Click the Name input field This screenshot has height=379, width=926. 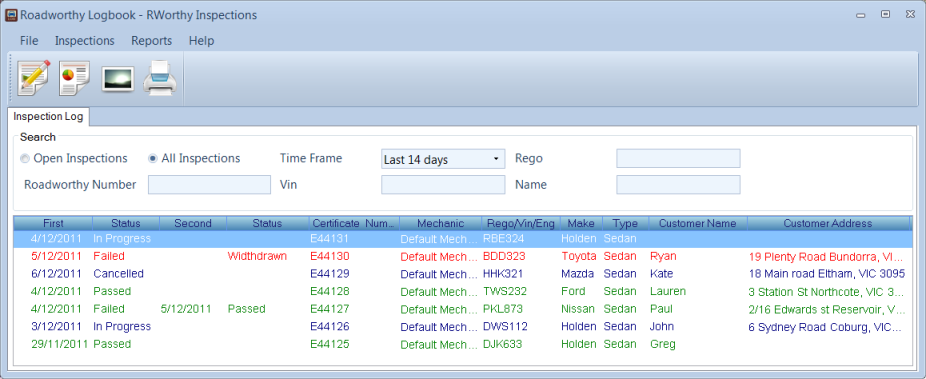coord(678,185)
